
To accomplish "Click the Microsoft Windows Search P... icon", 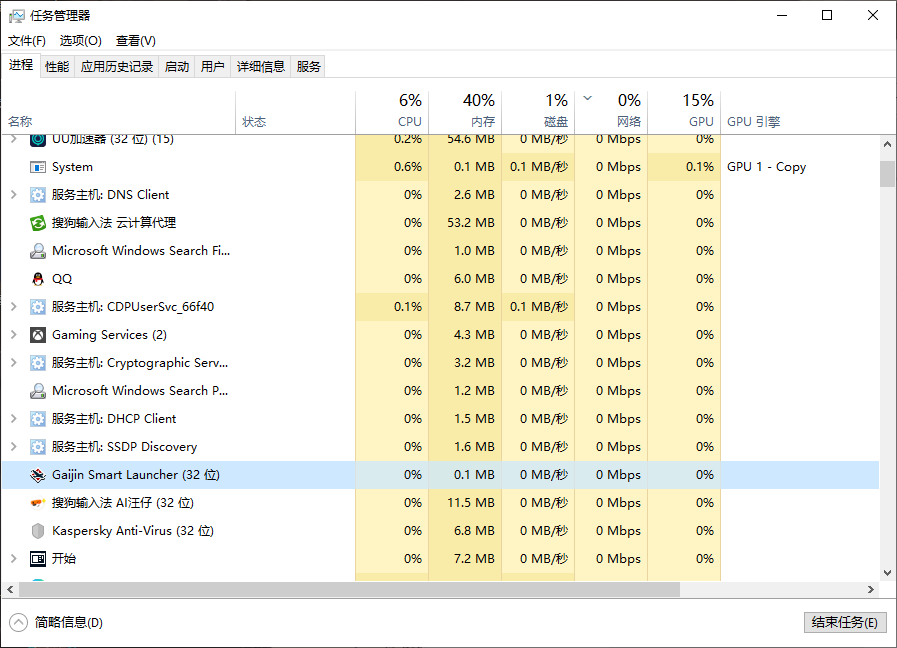I will click(x=38, y=391).
